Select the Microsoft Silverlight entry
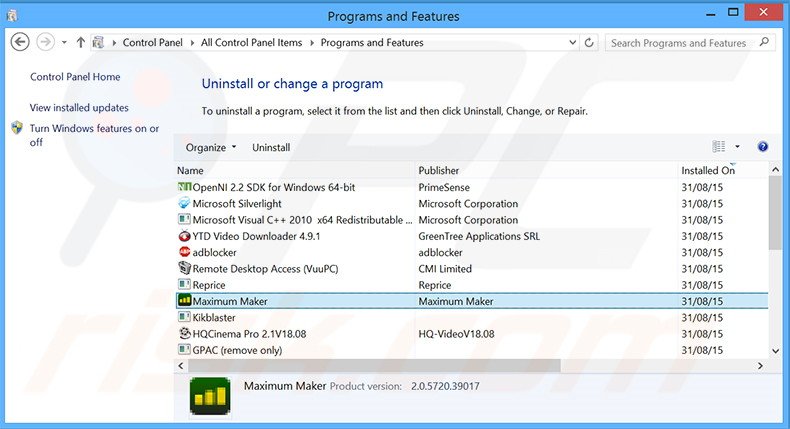The image size is (790, 429). pyautogui.click(x=237, y=204)
